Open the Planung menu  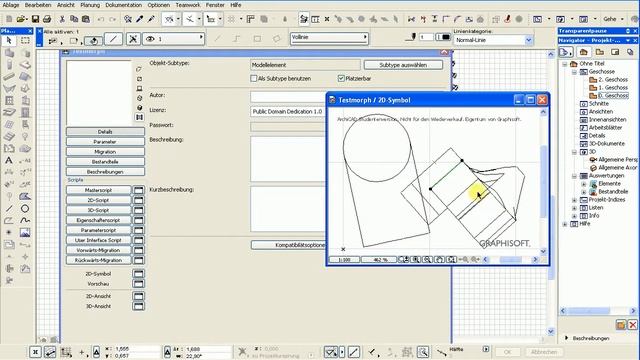(90, 5)
